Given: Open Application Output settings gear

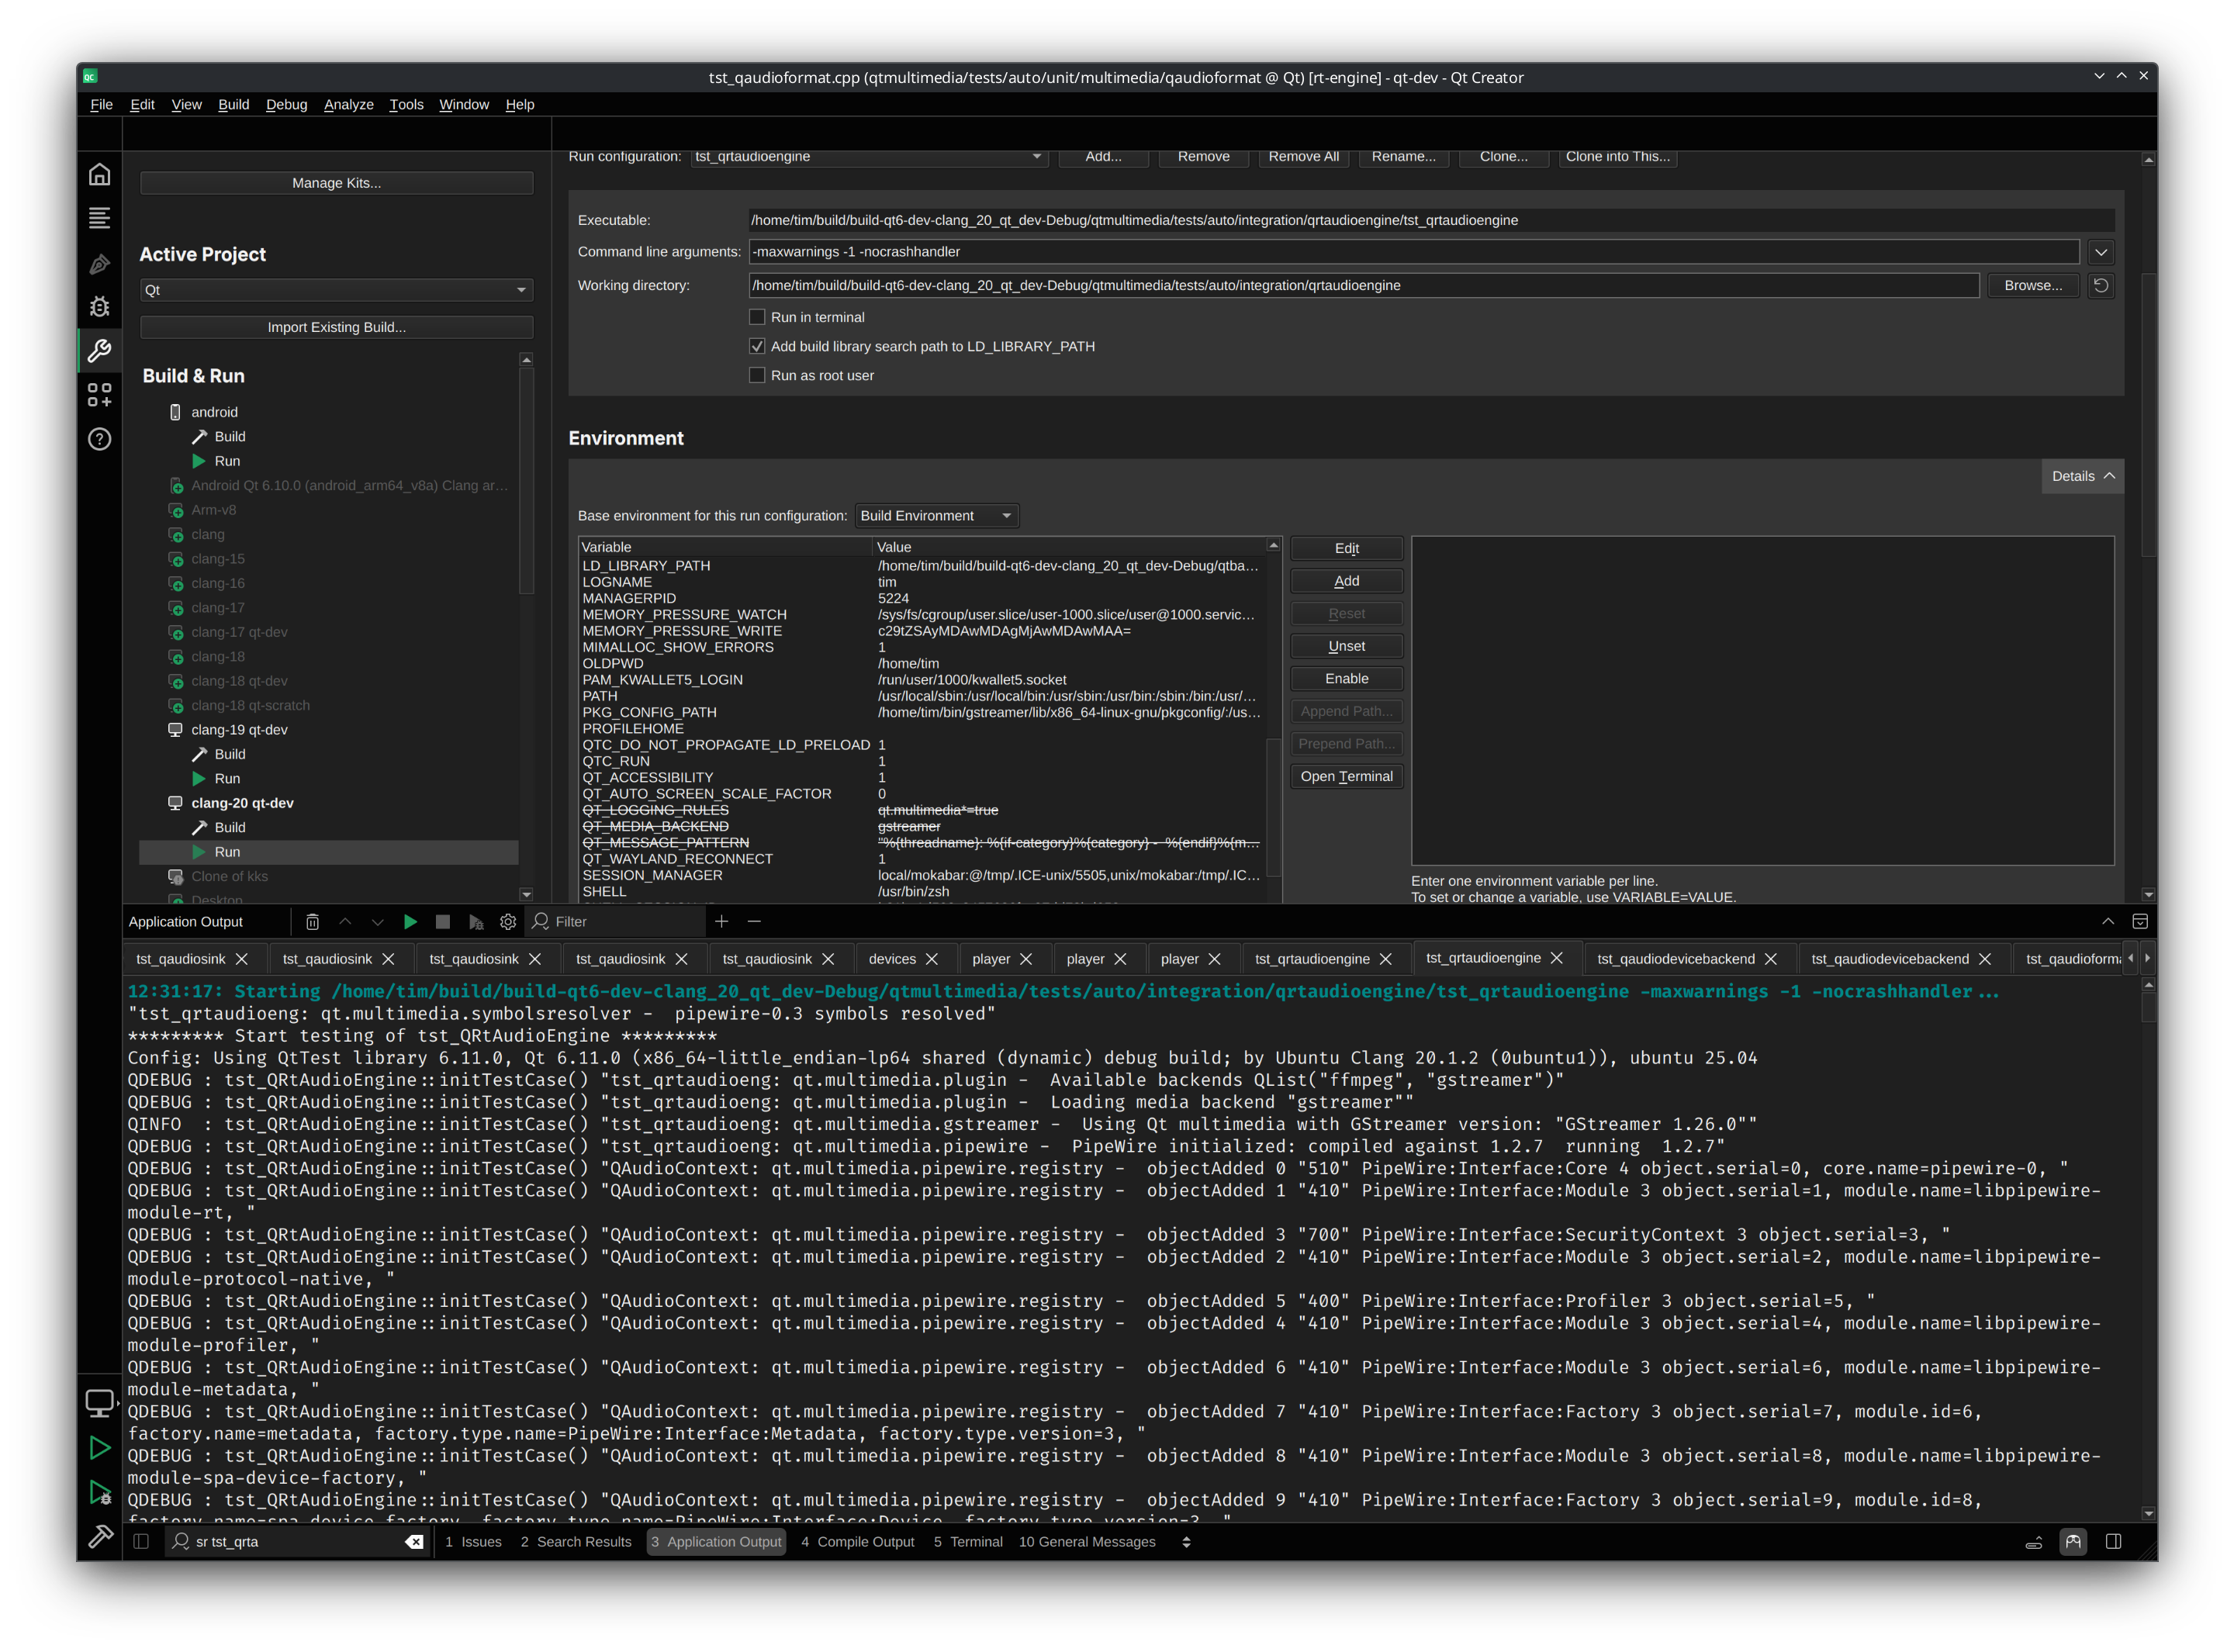Looking at the screenshot, I should 508,922.
